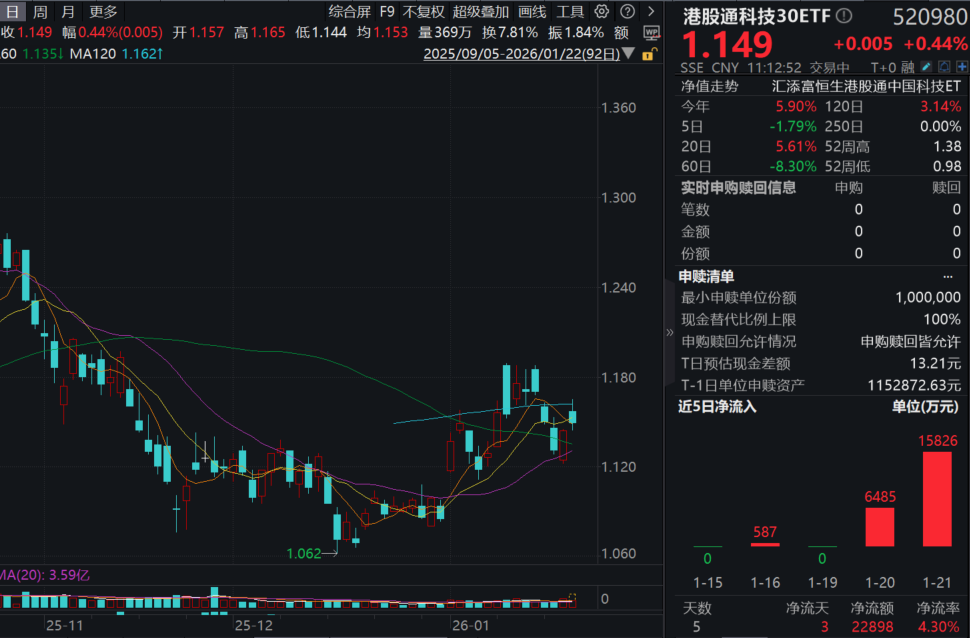Click the blue plus icon to add to watchlist
970x638 pixels.
pyautogui.click(x=962, y=66)
